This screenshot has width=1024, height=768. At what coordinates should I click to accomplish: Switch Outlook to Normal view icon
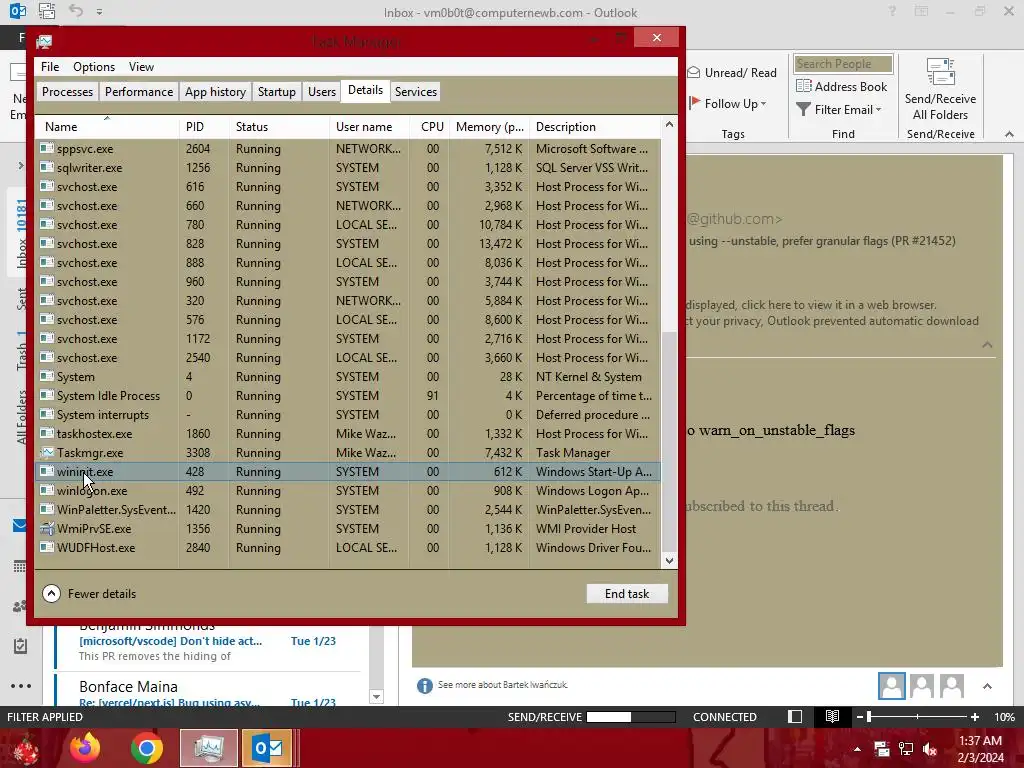click(795, 716)
